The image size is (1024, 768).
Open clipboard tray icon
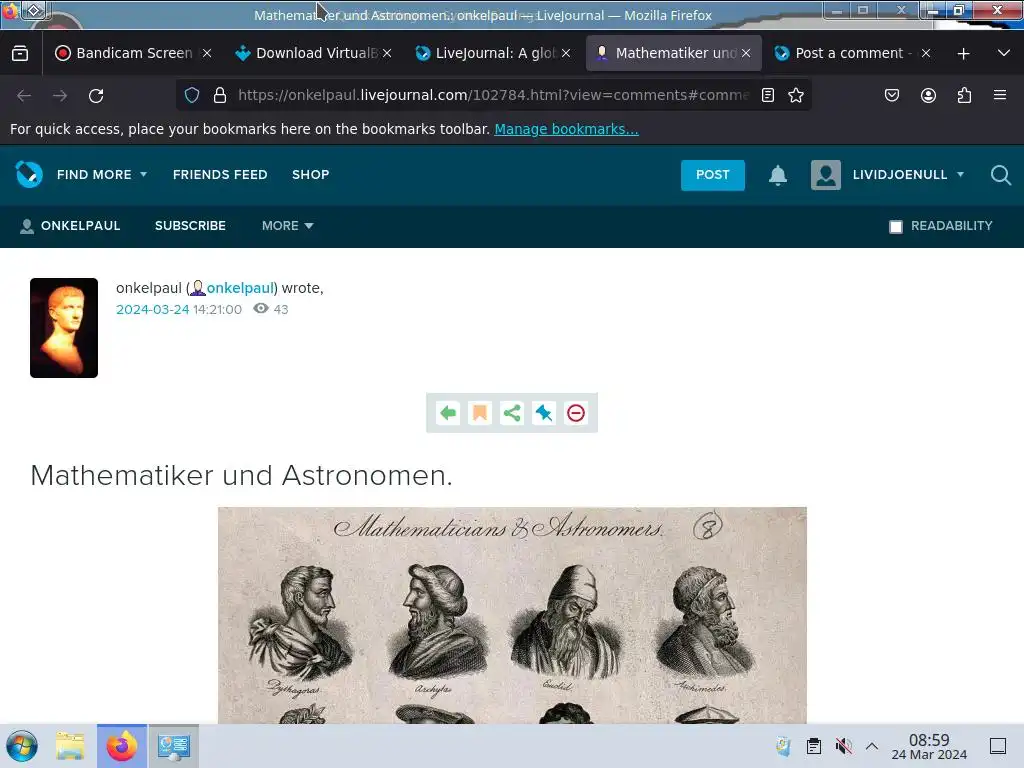(x=814, y=746)
